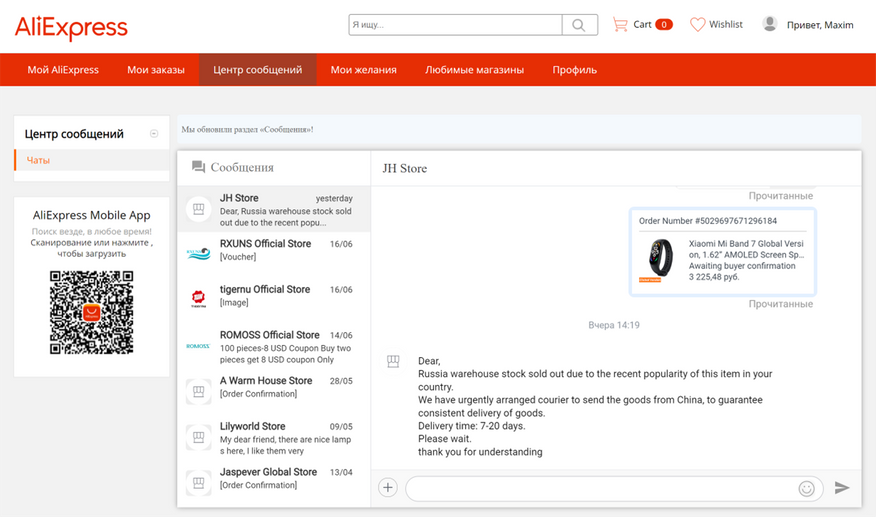
Task: Click the Wishlist heart icon
Action: tap(697, 25)
